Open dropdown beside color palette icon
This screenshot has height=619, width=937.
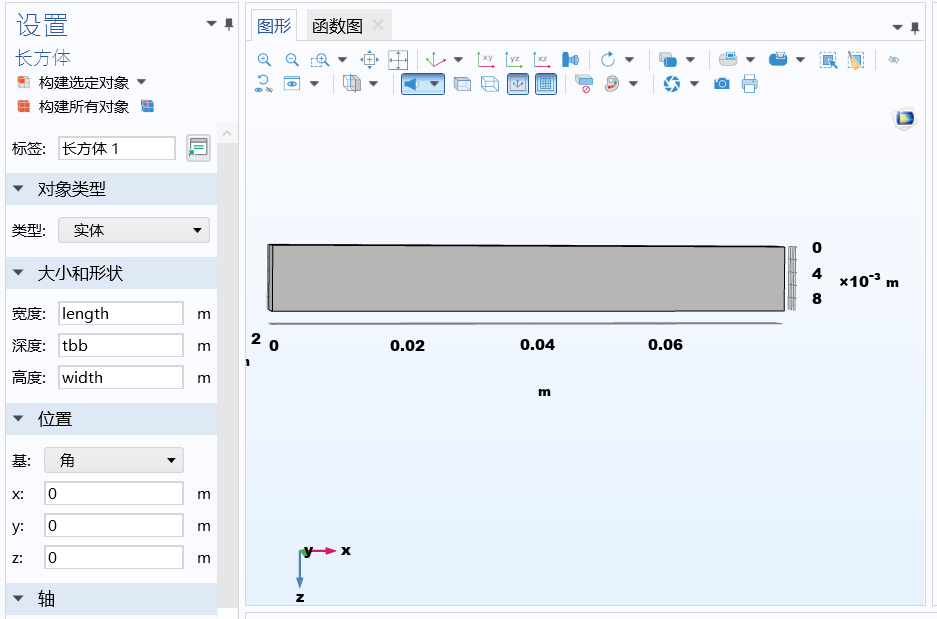click(633, 84)
